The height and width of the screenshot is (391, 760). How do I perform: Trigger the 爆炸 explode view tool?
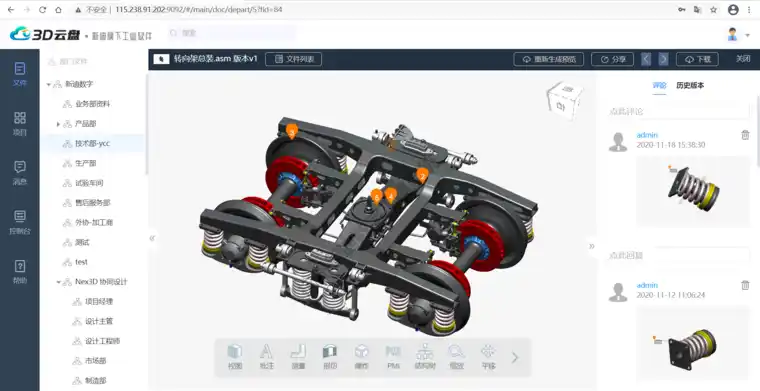pyautogui.click(x=362, y=357)
